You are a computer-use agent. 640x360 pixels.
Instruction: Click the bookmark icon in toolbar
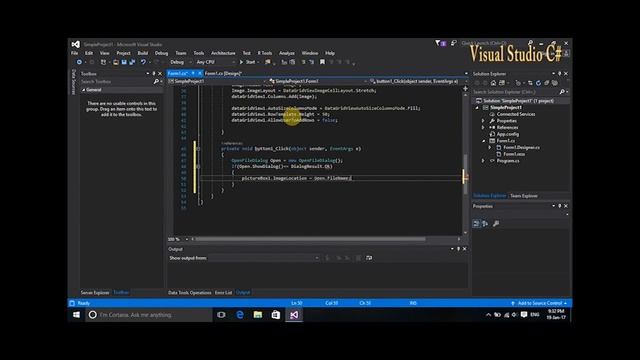pyautogui.click(x=322, y=62)
